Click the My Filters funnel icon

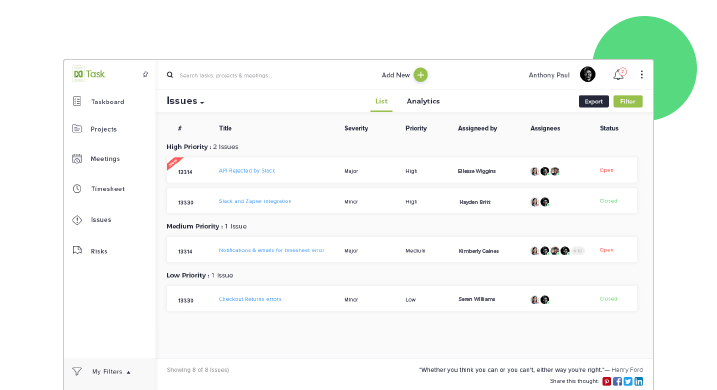[x=77, y=371]
